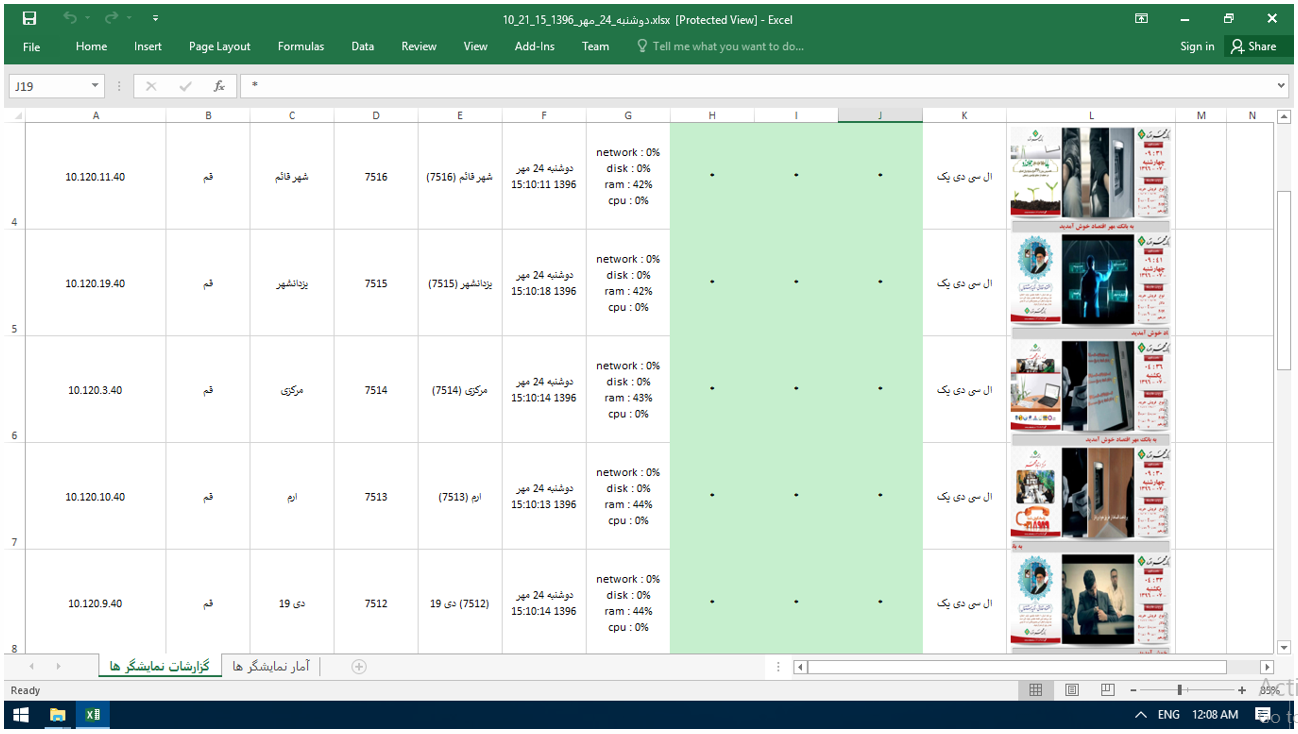Switch to Page Break Preview icon
This screenshot has width=1298, height=734.
1108,690
